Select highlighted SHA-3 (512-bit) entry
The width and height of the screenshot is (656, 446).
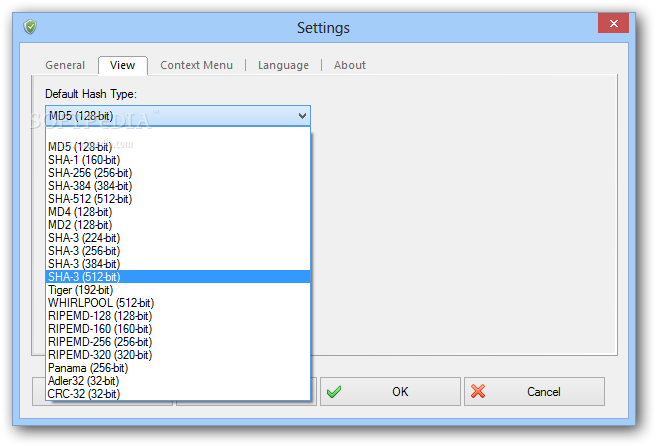pyautogui.click(x=178, y=277)
